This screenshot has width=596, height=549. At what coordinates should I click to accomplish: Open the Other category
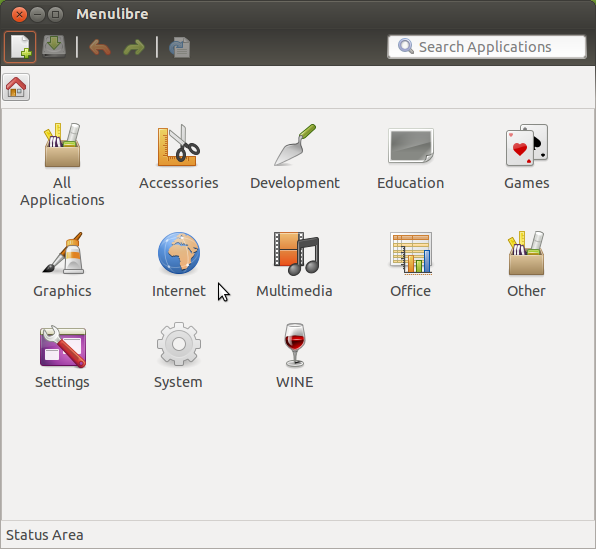(526, 265)
